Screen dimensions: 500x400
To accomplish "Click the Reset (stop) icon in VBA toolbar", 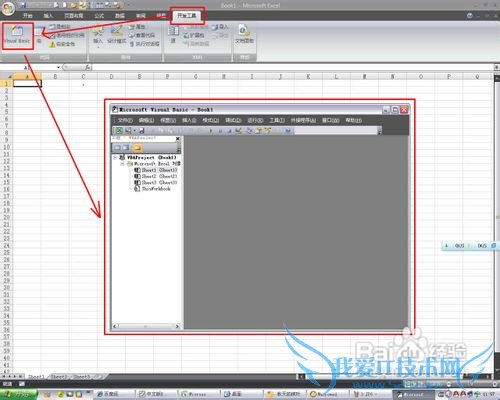I will point(229,131).
